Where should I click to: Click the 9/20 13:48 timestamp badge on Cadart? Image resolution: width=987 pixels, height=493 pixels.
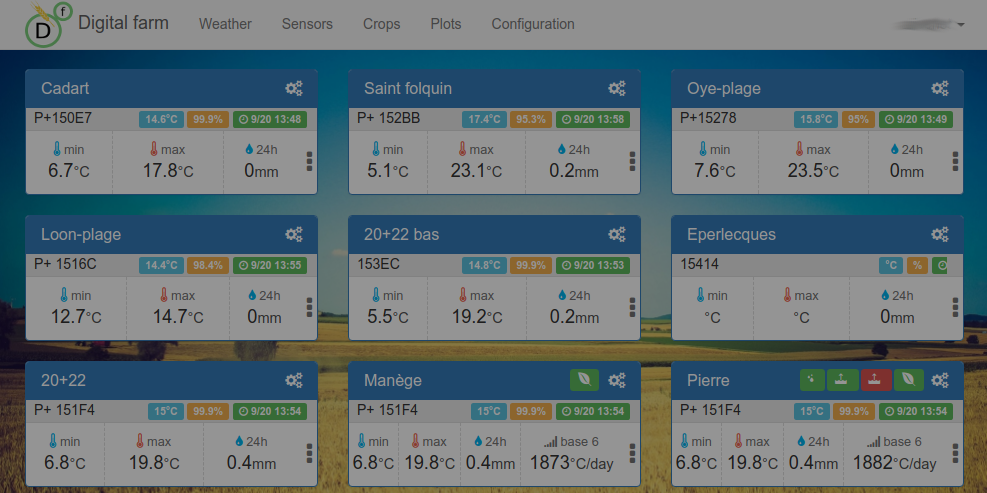pyautogui.click(x=269, y=120)
